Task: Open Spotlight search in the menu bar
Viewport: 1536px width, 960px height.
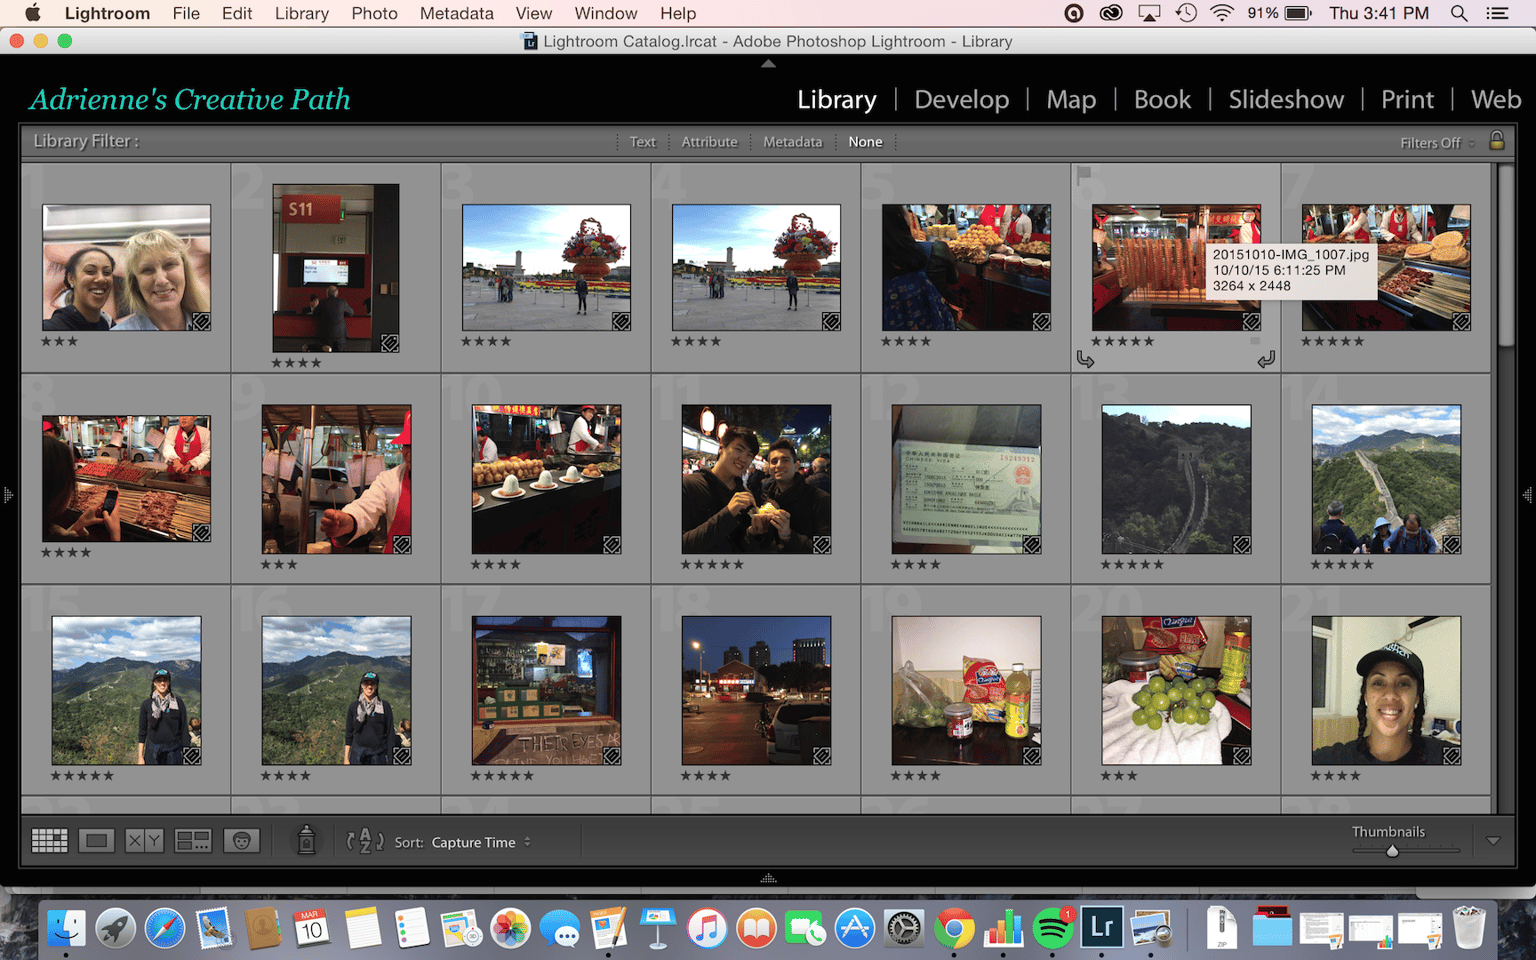Action: (x=1459, y=13)
